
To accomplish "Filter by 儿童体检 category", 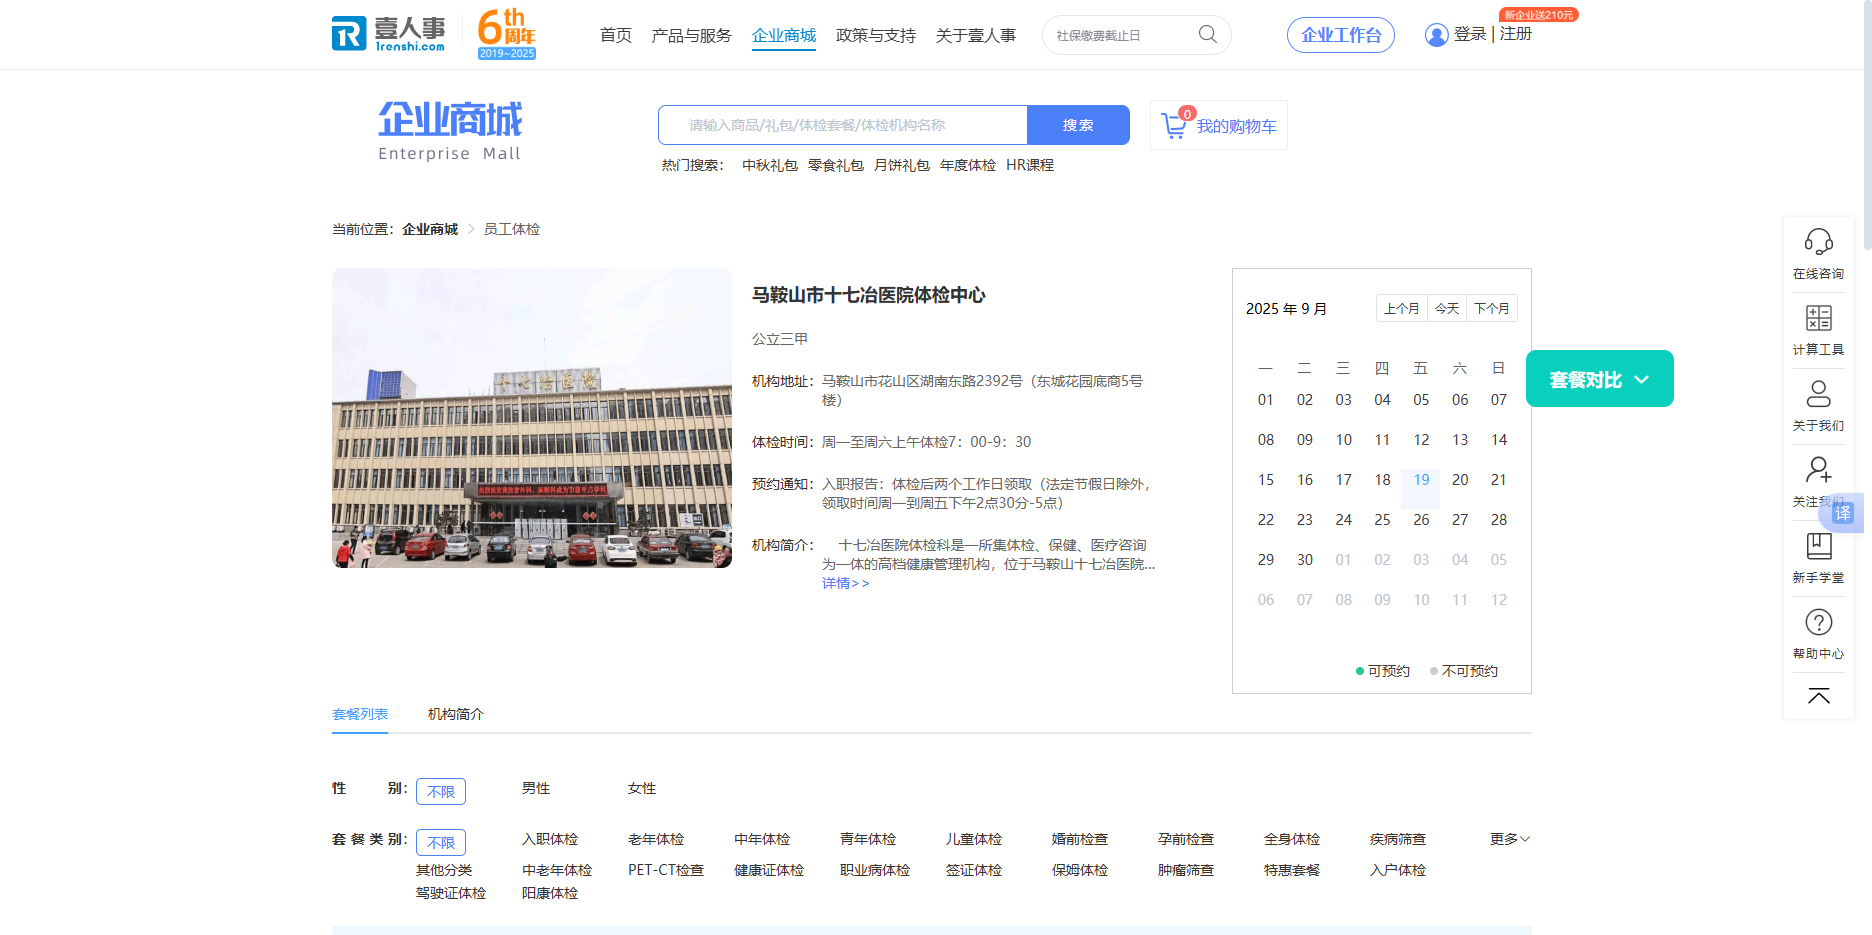I will pos(974,839).
